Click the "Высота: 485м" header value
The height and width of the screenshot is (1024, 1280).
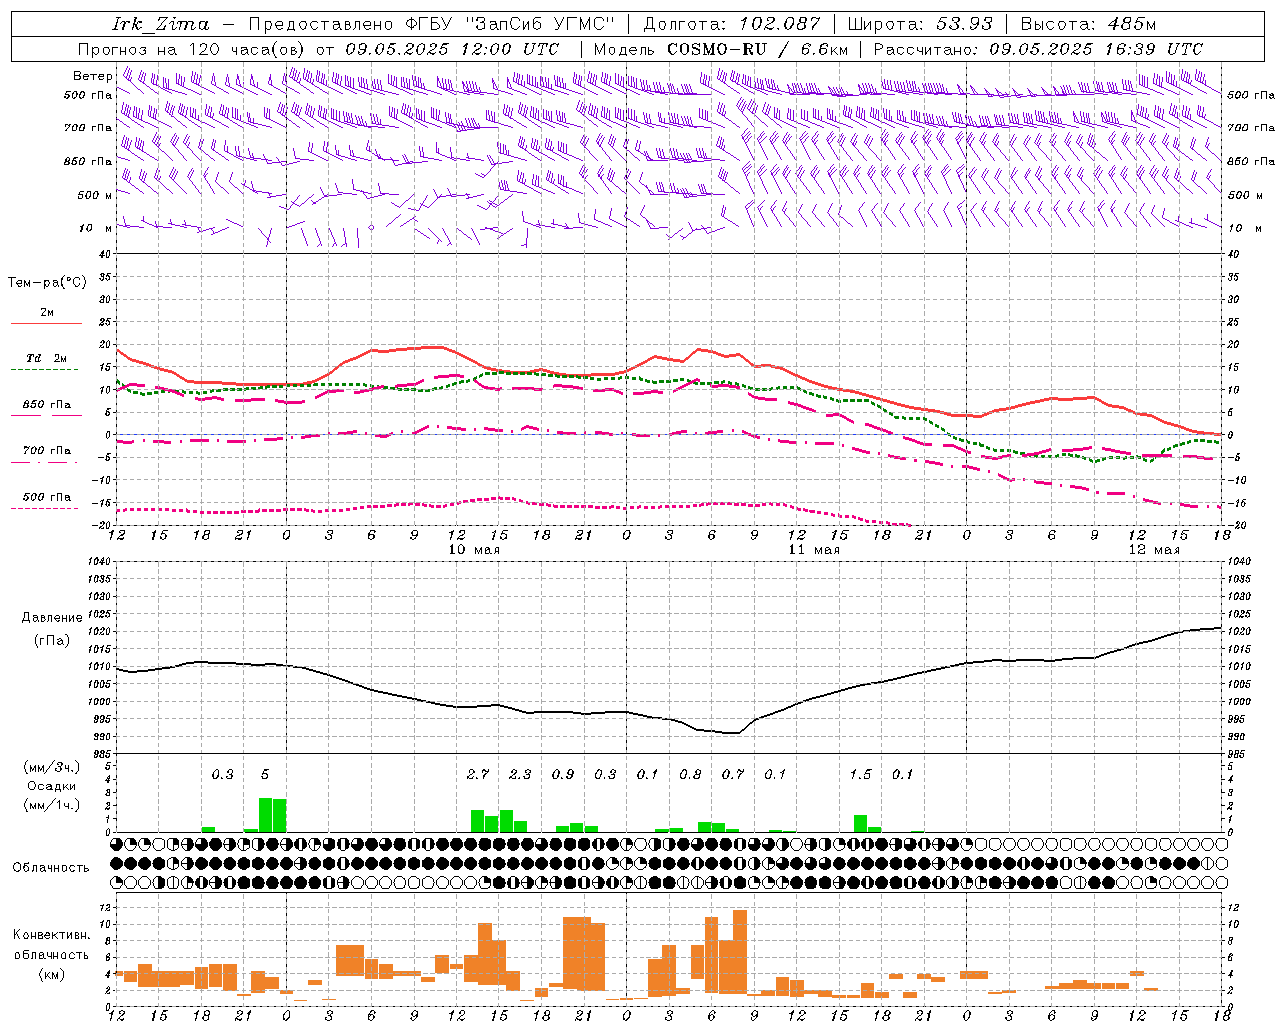tap(1088, 24)
